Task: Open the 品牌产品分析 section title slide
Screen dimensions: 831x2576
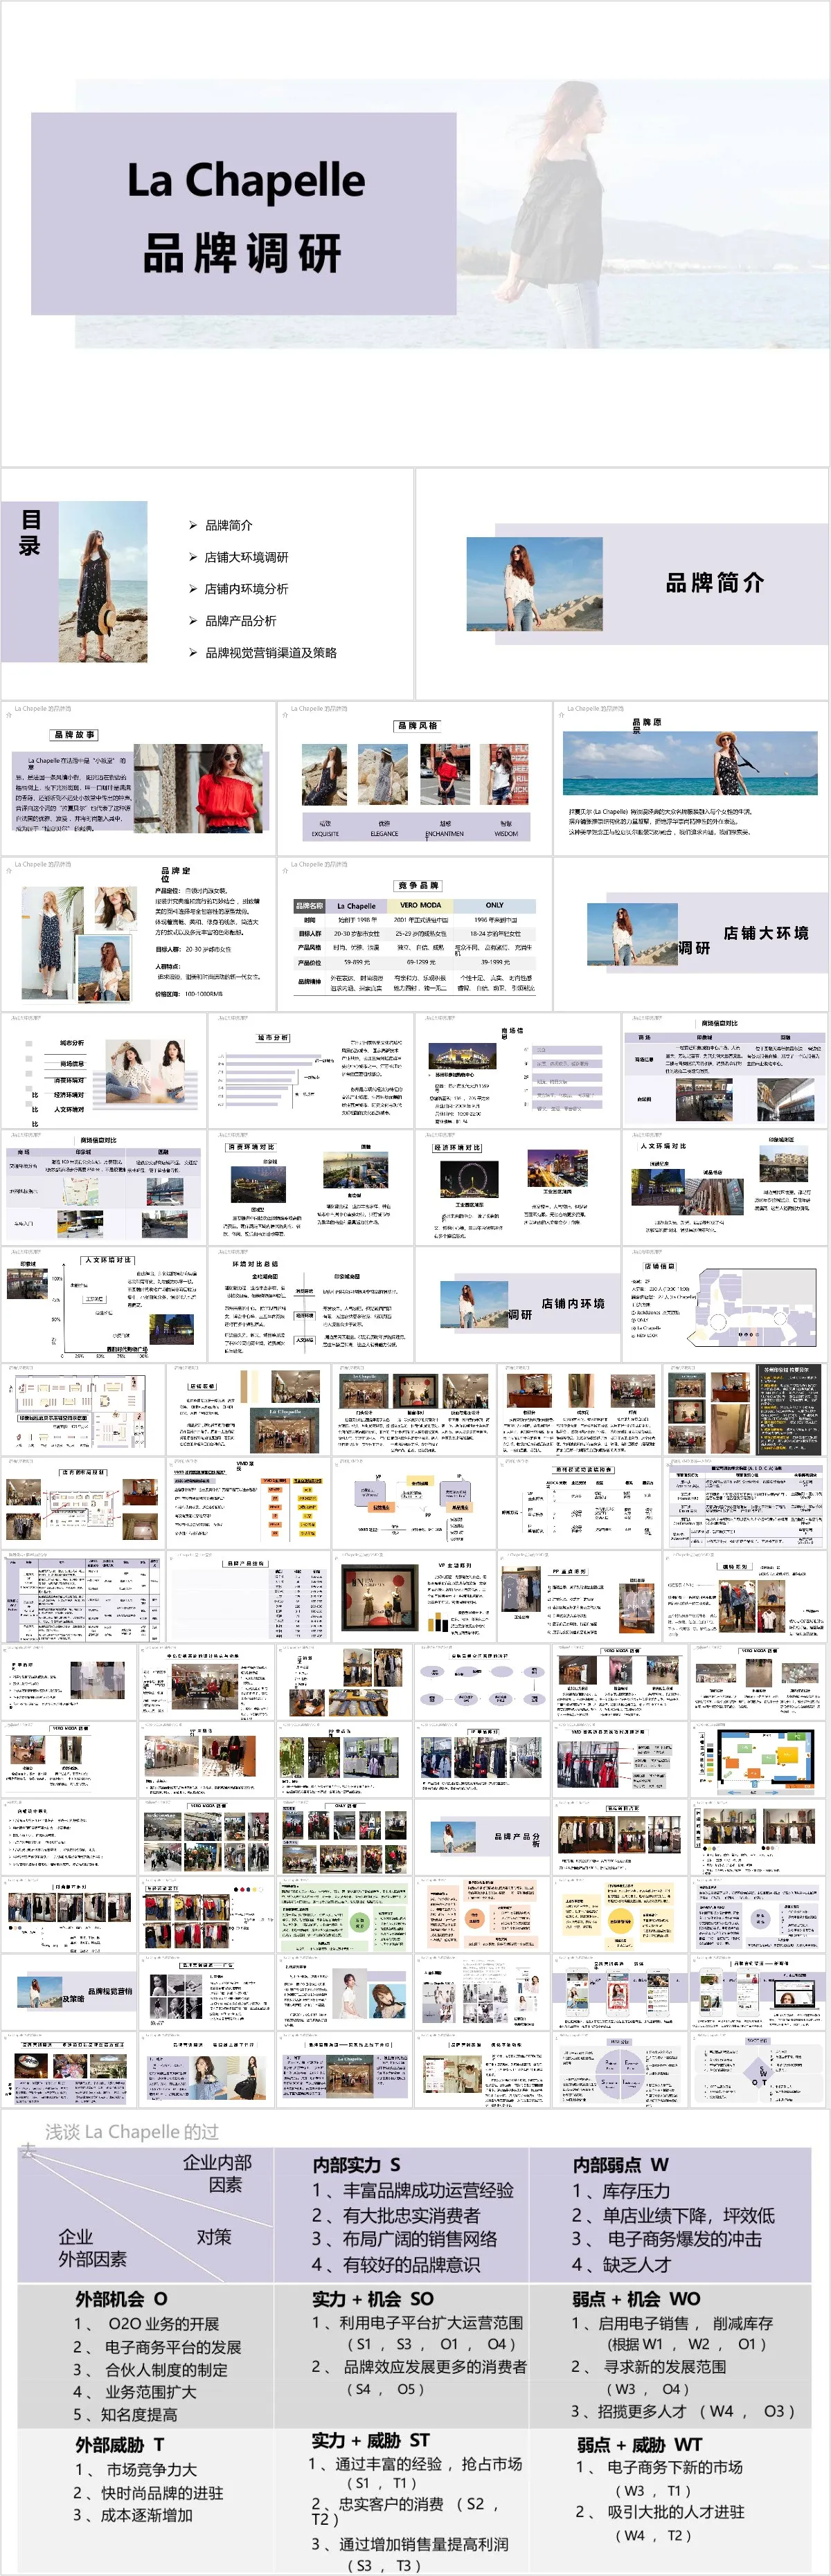Action: 482,1837
